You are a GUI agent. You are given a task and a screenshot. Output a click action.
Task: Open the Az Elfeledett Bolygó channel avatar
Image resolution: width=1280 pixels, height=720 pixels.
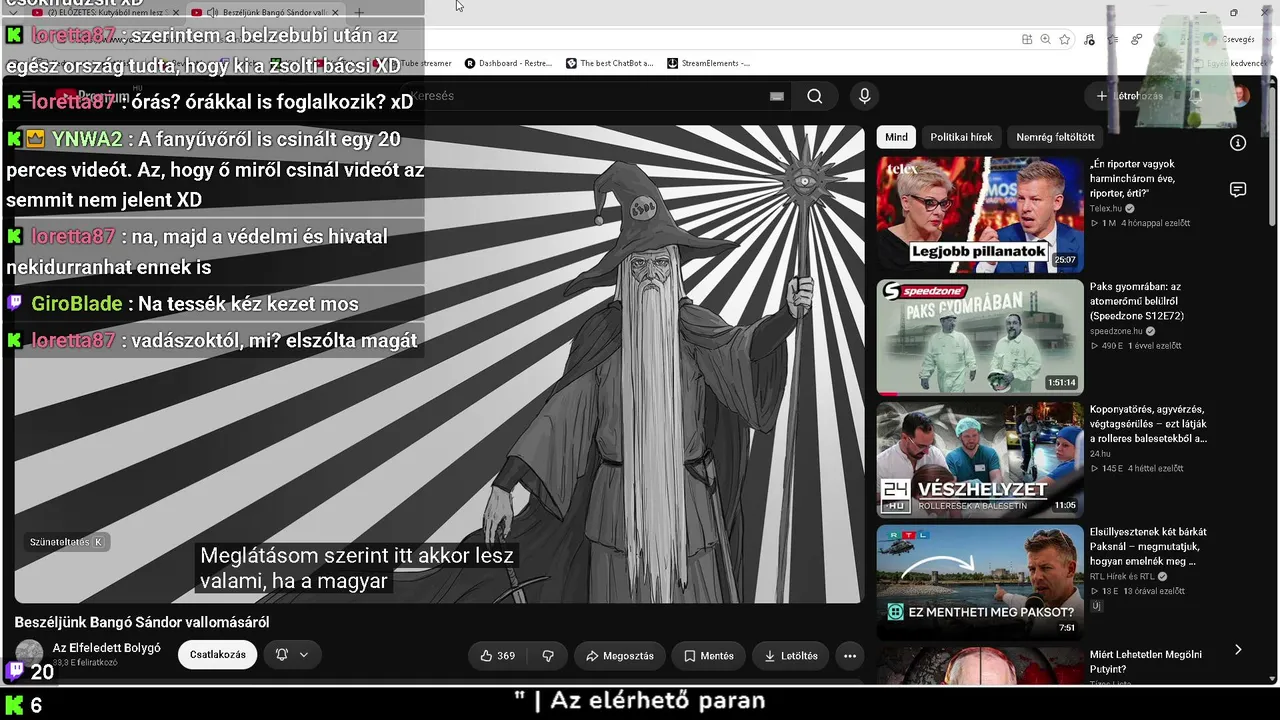coord(29,654)
